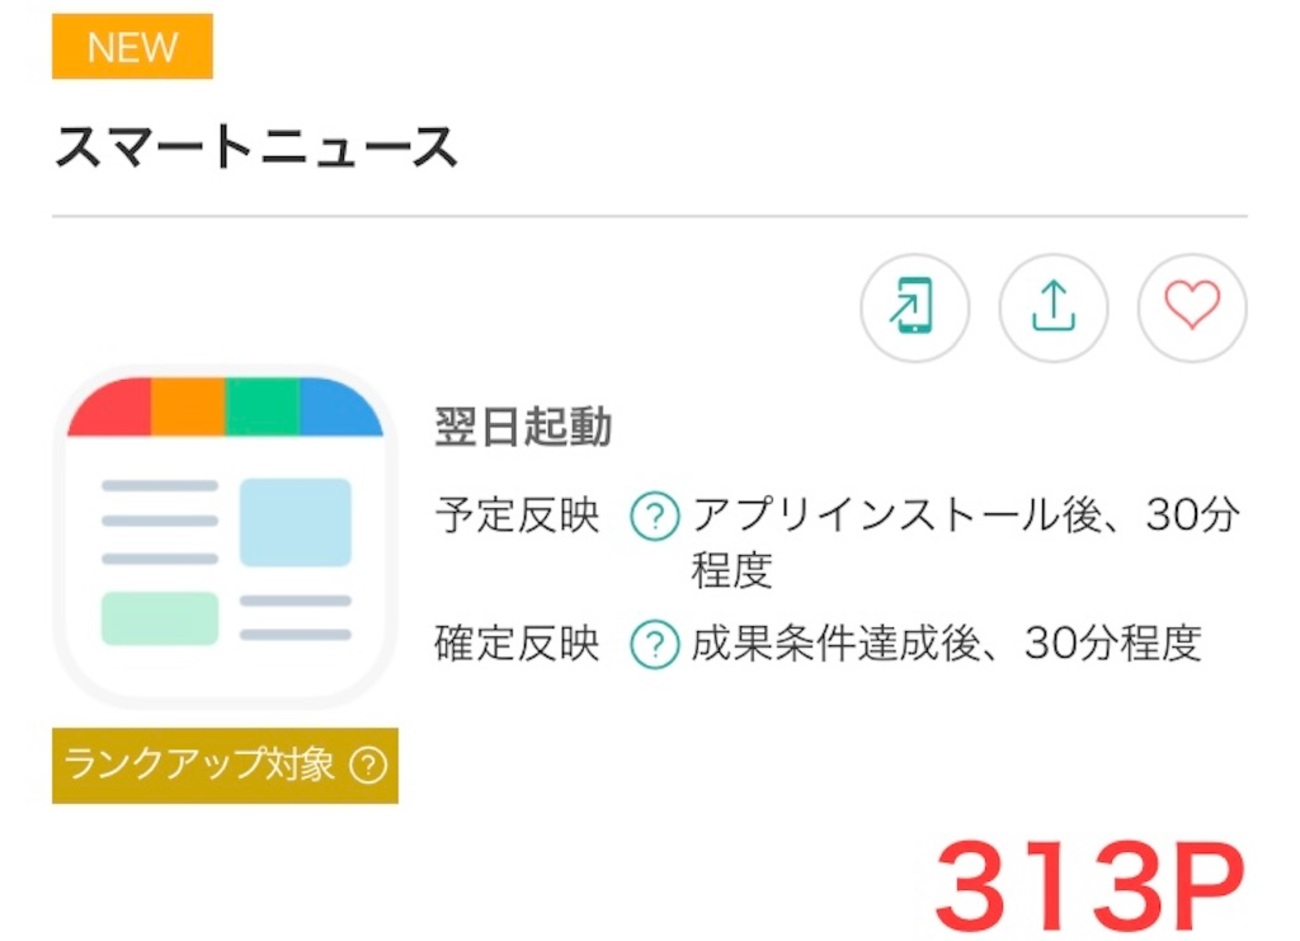Click the 成果条件達成後、30分程度 description text

[x=946, y=643]
